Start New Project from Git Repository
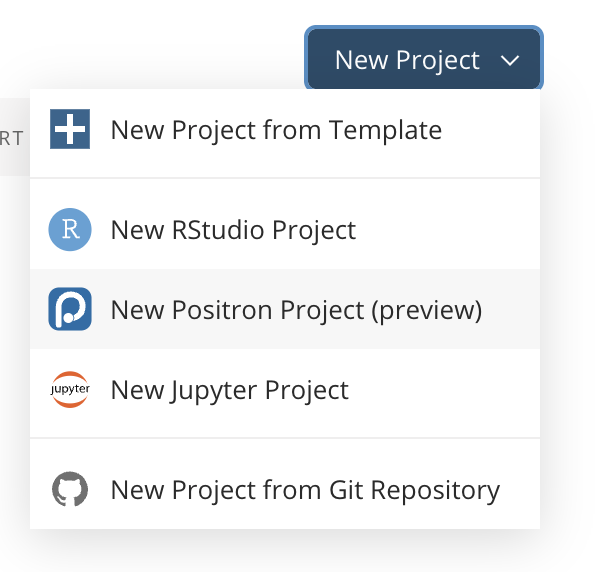 pyautogui.click(x=285, y=490)
